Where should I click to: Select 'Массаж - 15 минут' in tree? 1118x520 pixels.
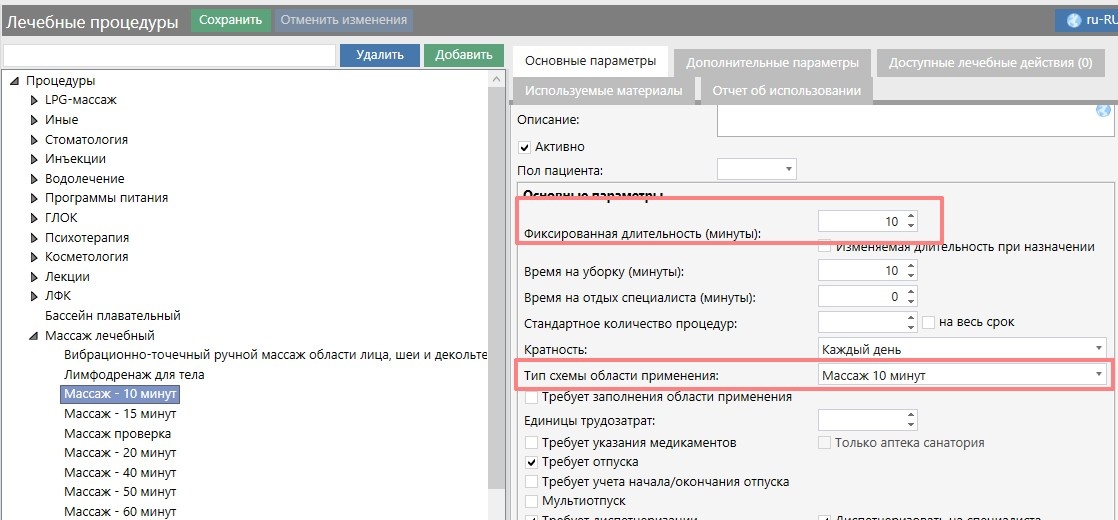(120, 414)
